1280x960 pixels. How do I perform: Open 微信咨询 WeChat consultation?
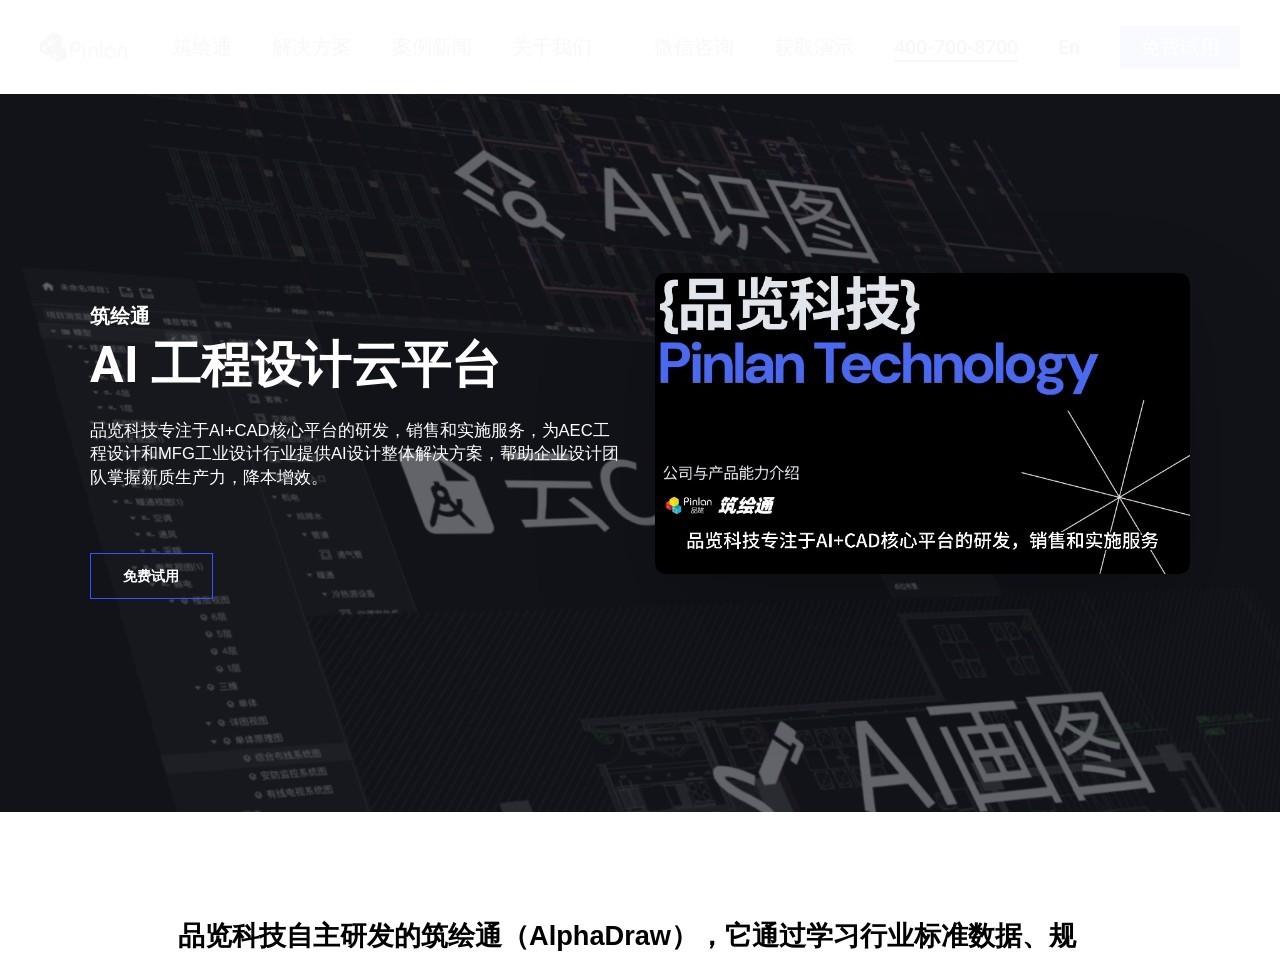tap(696, 47)
